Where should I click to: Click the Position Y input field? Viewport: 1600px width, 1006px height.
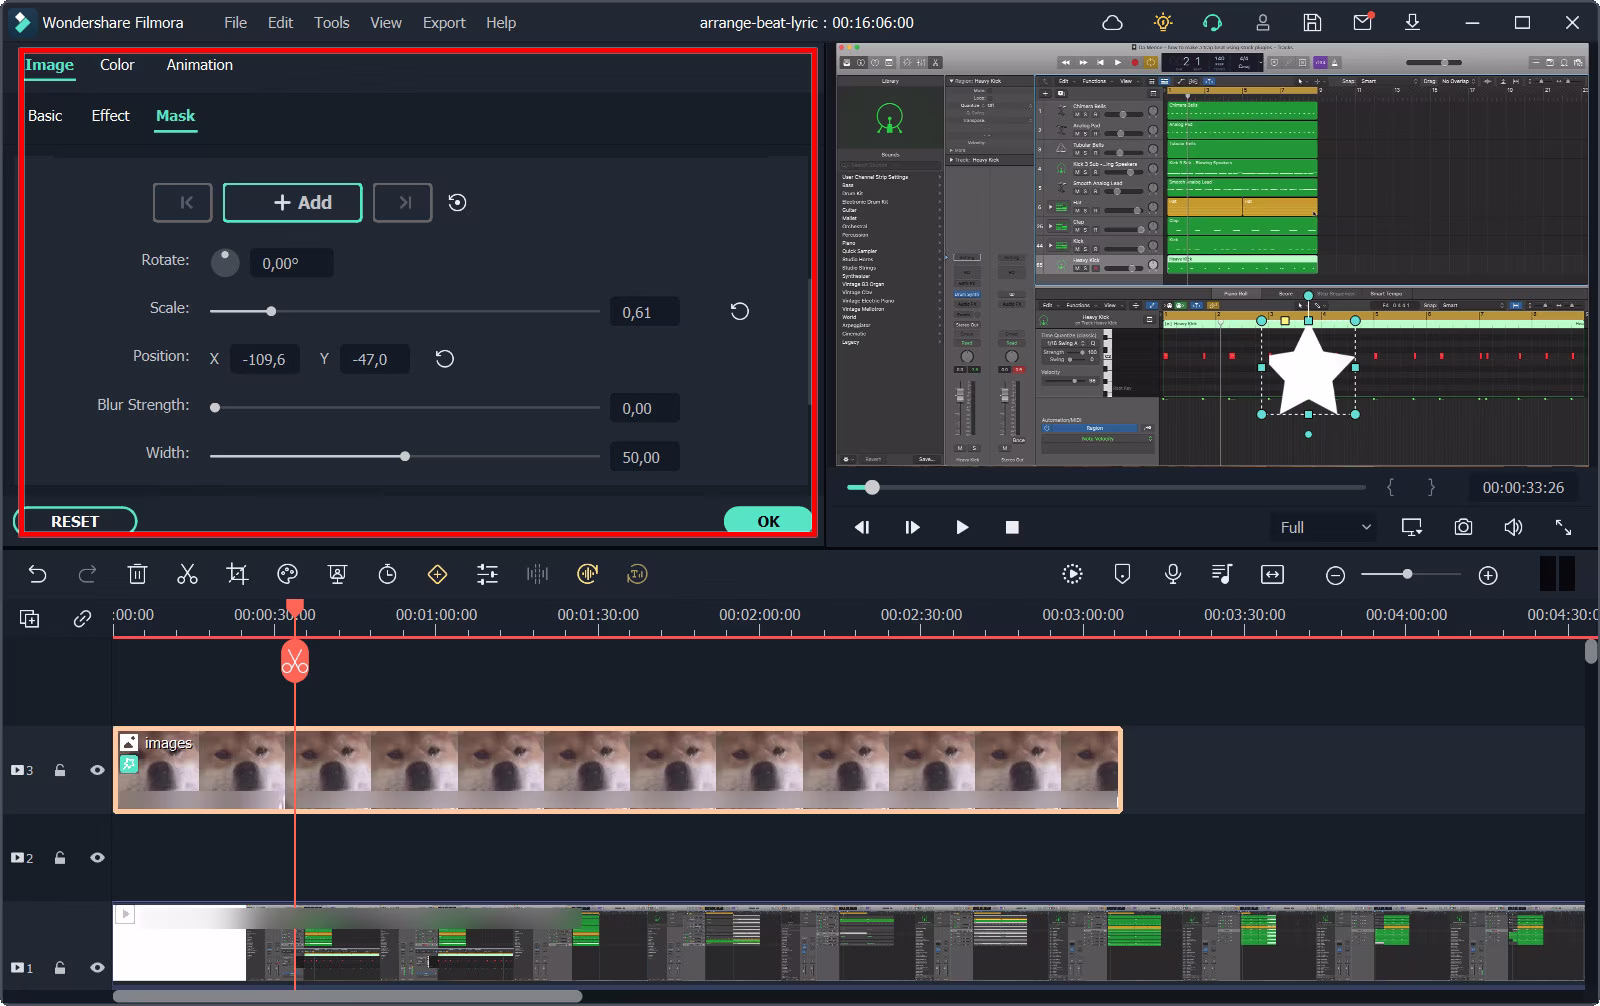(374, 359)
